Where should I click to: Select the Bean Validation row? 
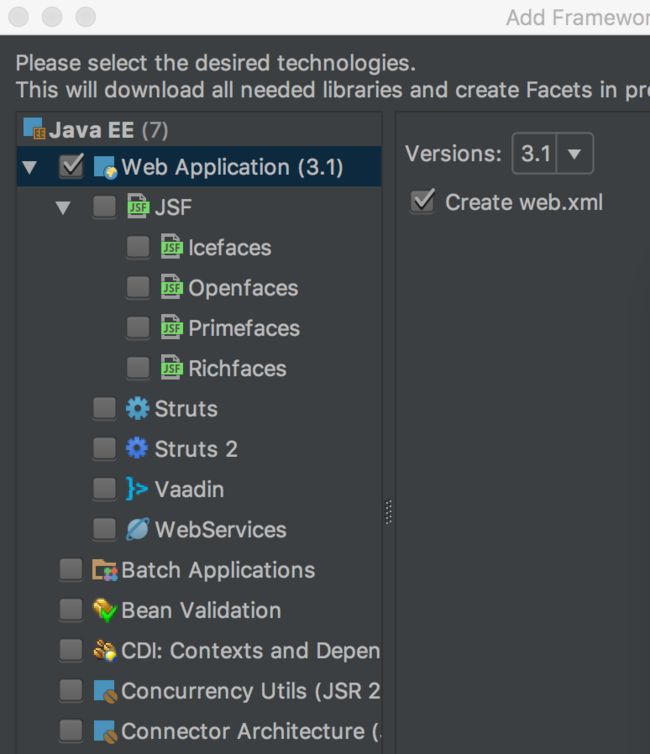tap(199, 610)
